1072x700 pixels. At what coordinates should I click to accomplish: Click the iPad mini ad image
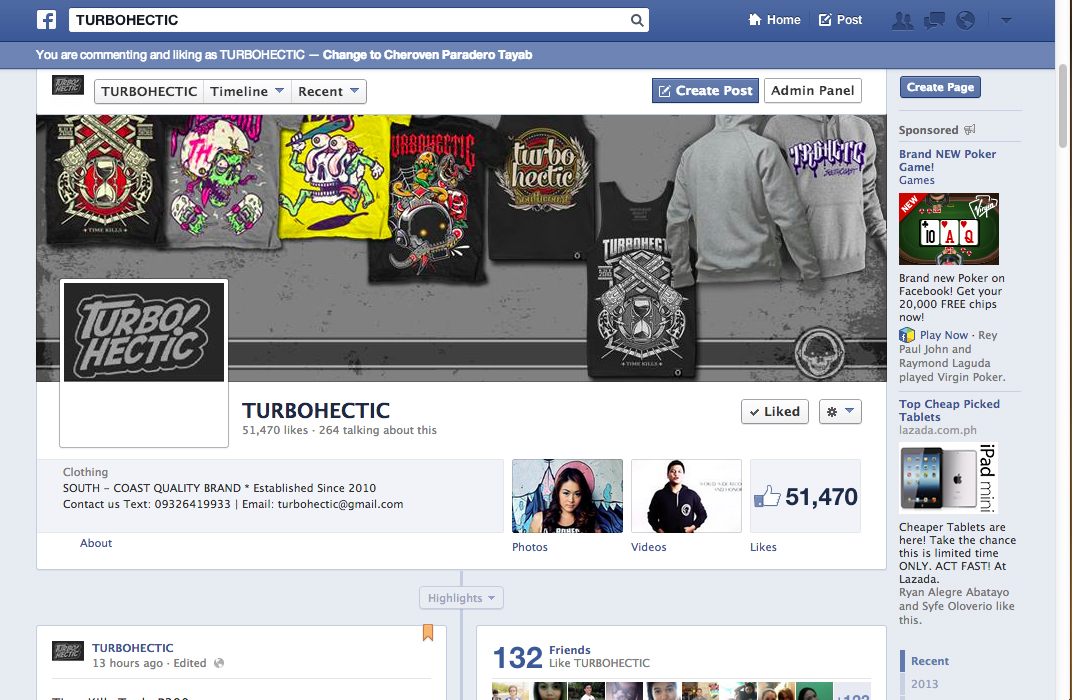tap(949, 478)
